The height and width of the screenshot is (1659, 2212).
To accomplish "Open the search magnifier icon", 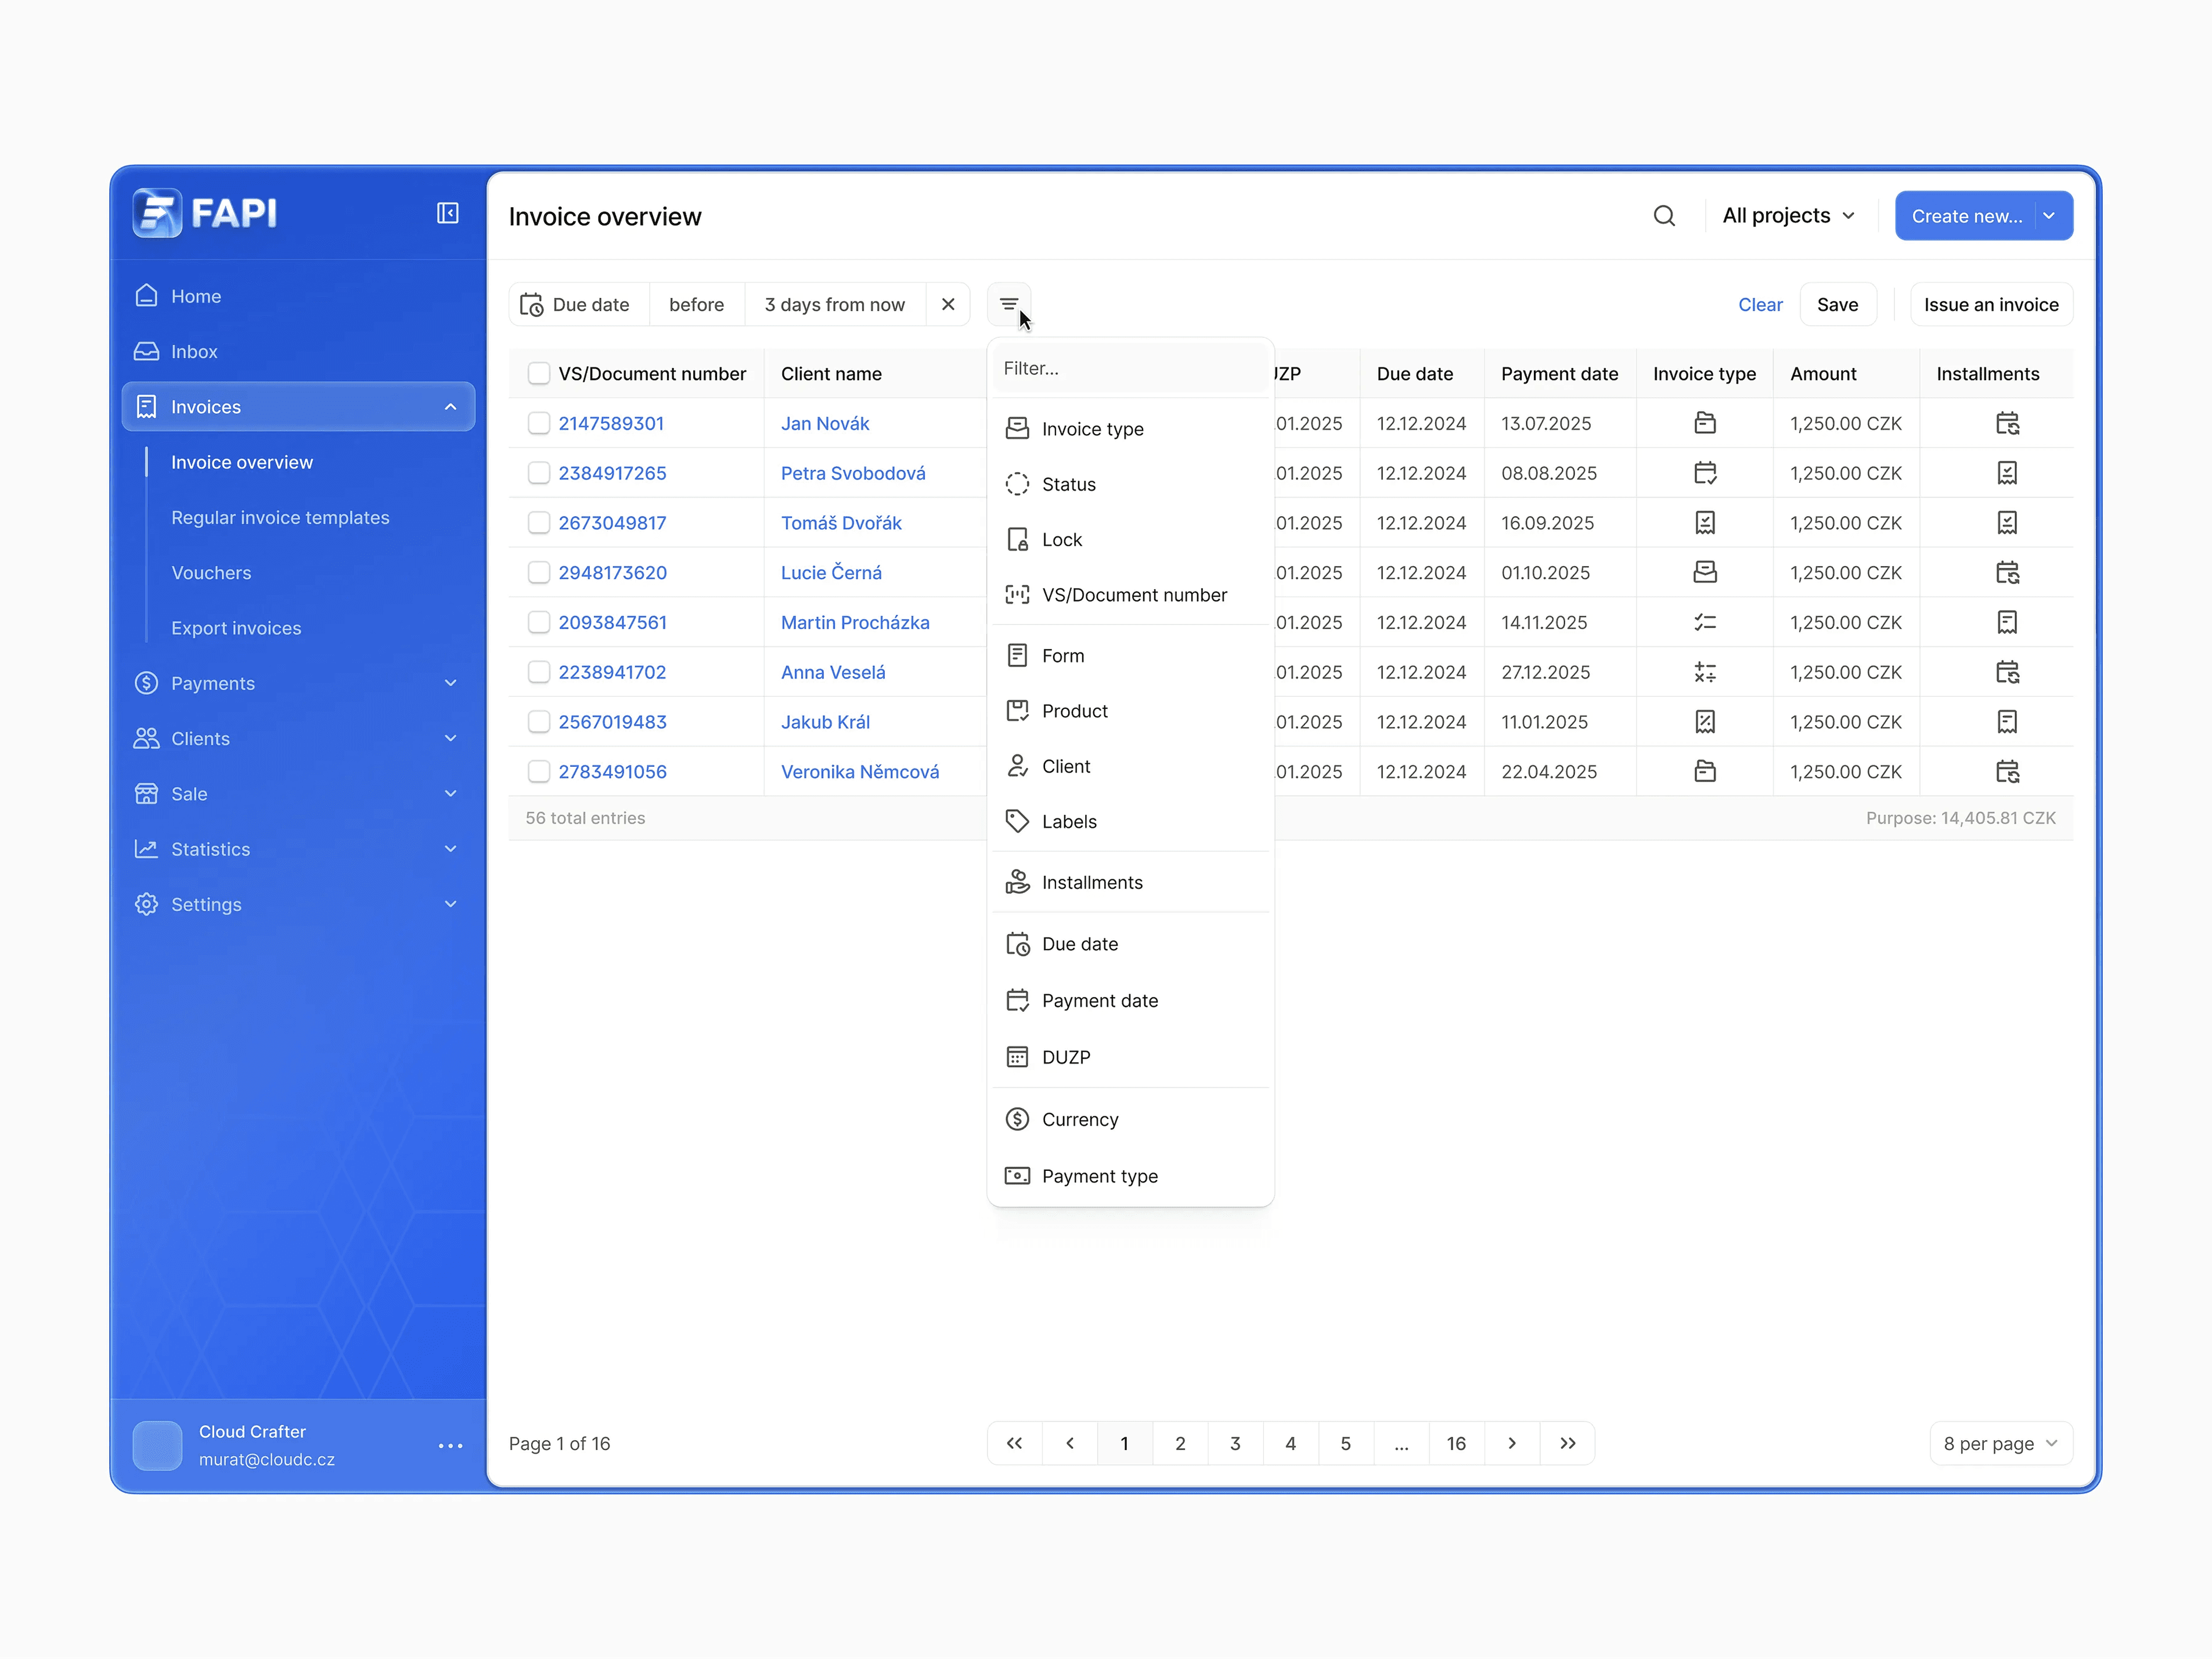I will (x=1664, y=216).
